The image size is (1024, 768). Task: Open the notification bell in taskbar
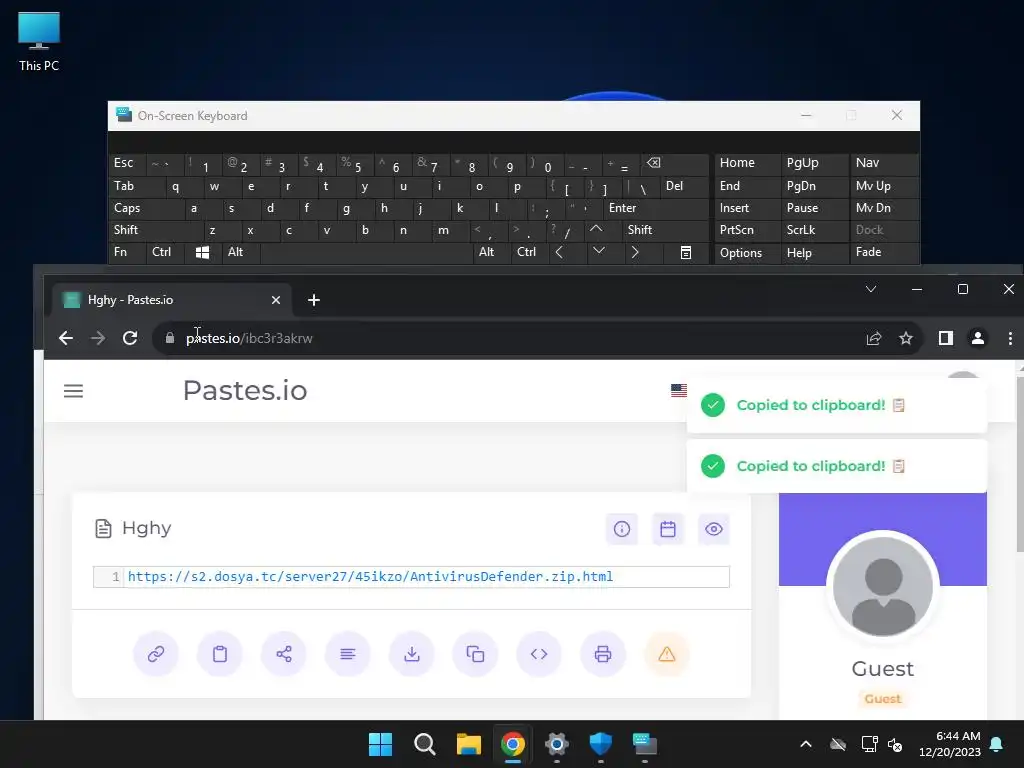point(997,744)
